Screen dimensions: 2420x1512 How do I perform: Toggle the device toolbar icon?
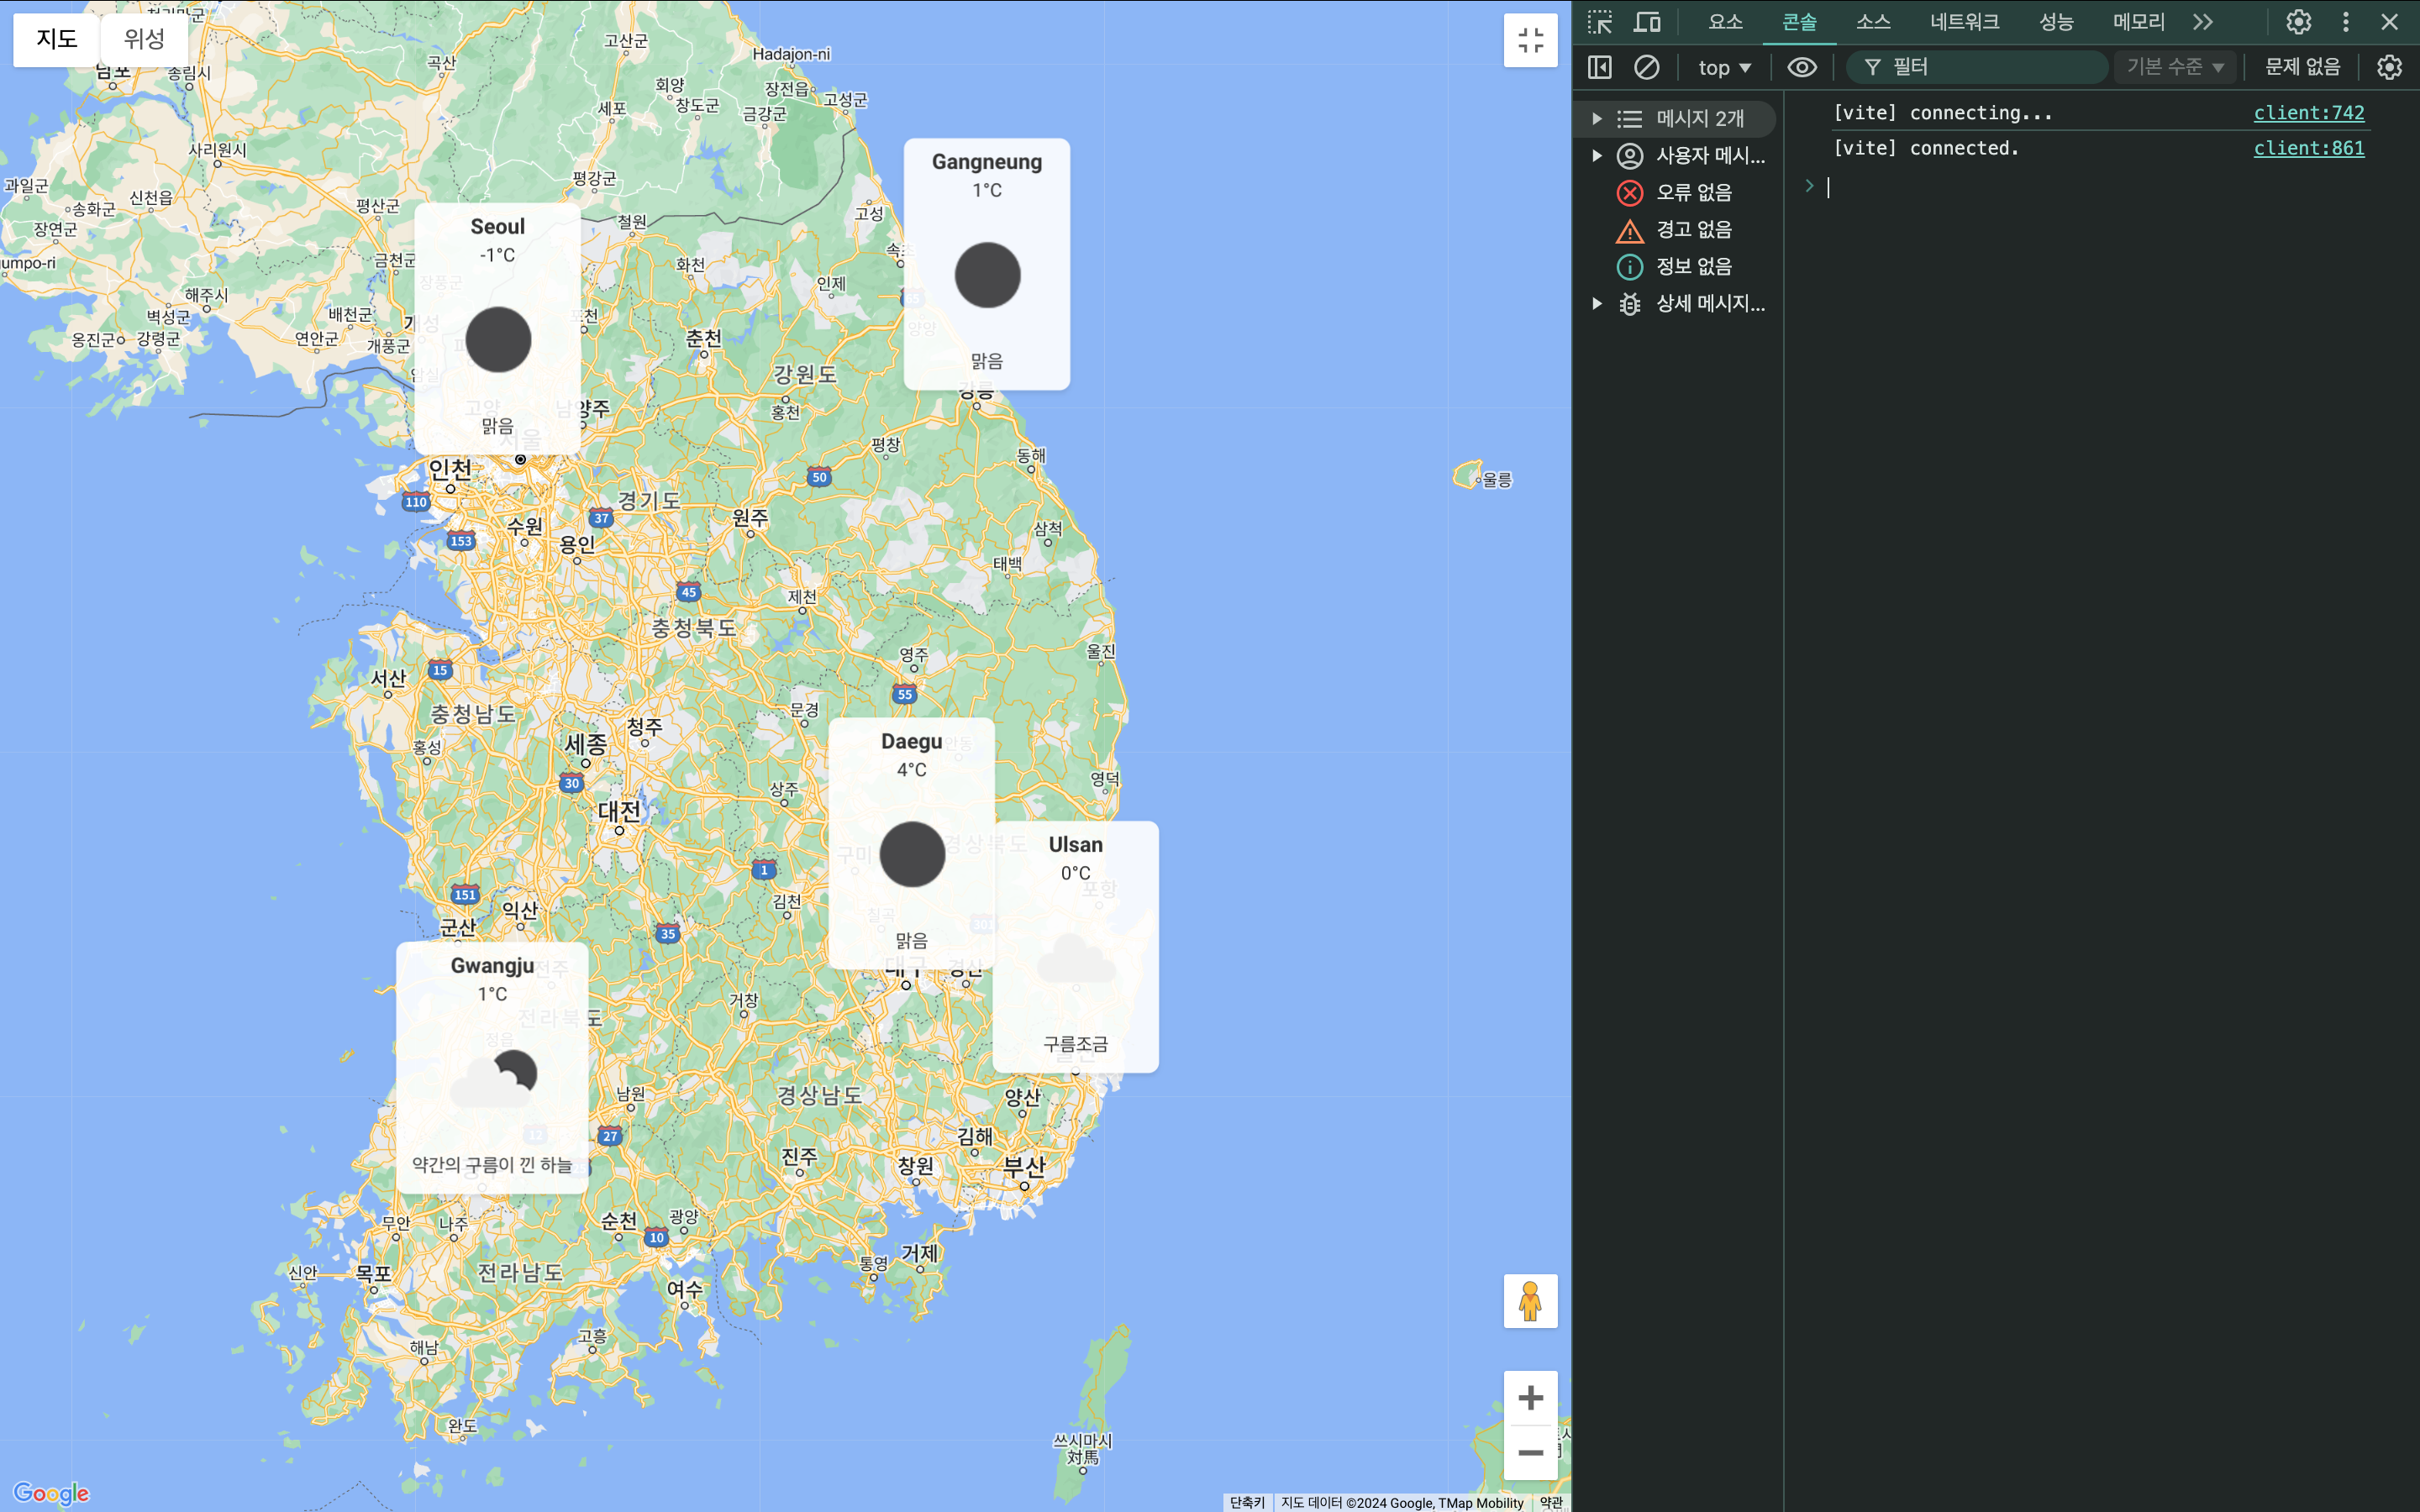tap(1647, 22)
